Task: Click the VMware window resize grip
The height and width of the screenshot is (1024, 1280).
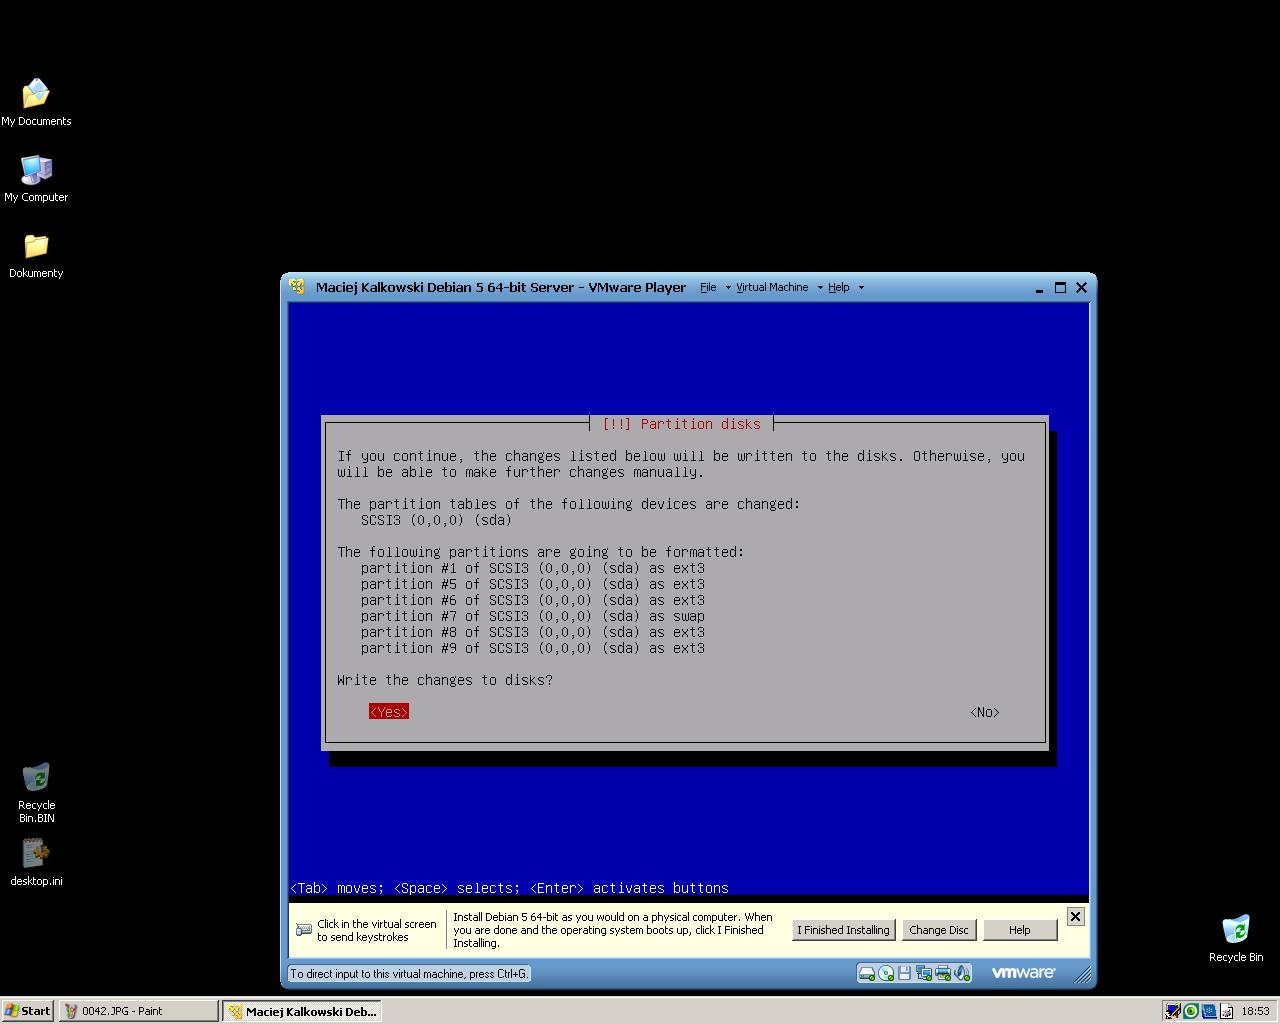Action: click(x=1081, y=975)
